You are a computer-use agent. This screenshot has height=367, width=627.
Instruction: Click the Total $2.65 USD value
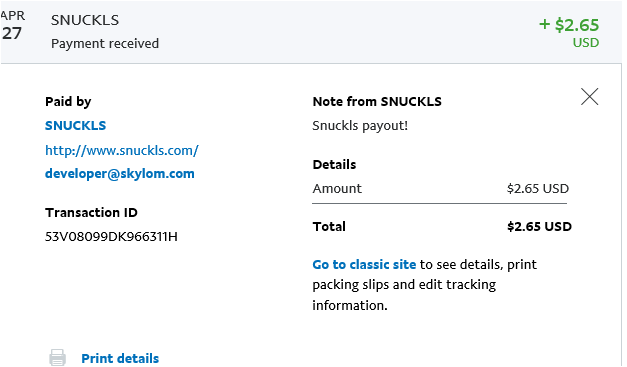click(x=539, y=227)
